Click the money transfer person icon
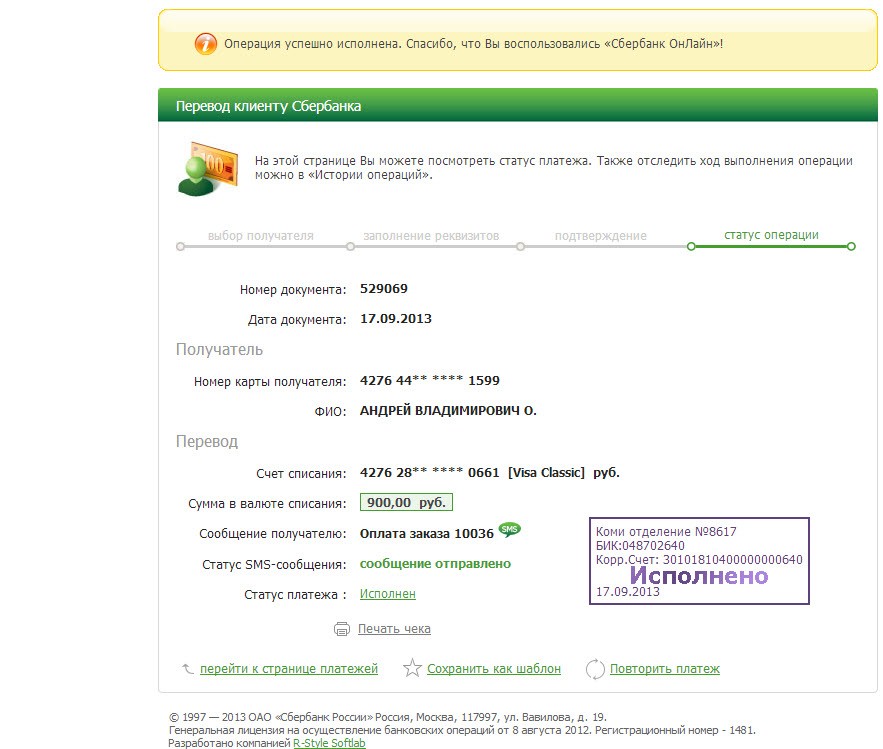This screenshot has width=883, height=749. click(208, 169)
